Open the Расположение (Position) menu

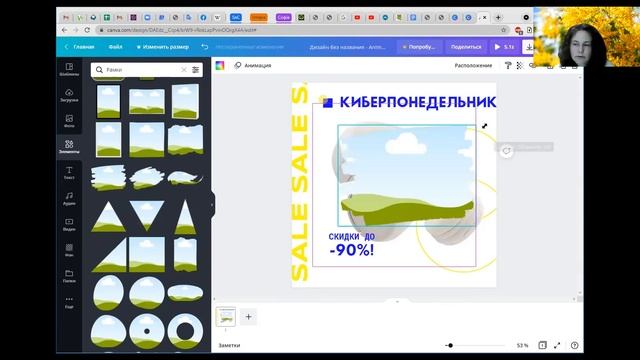point(473,65)
